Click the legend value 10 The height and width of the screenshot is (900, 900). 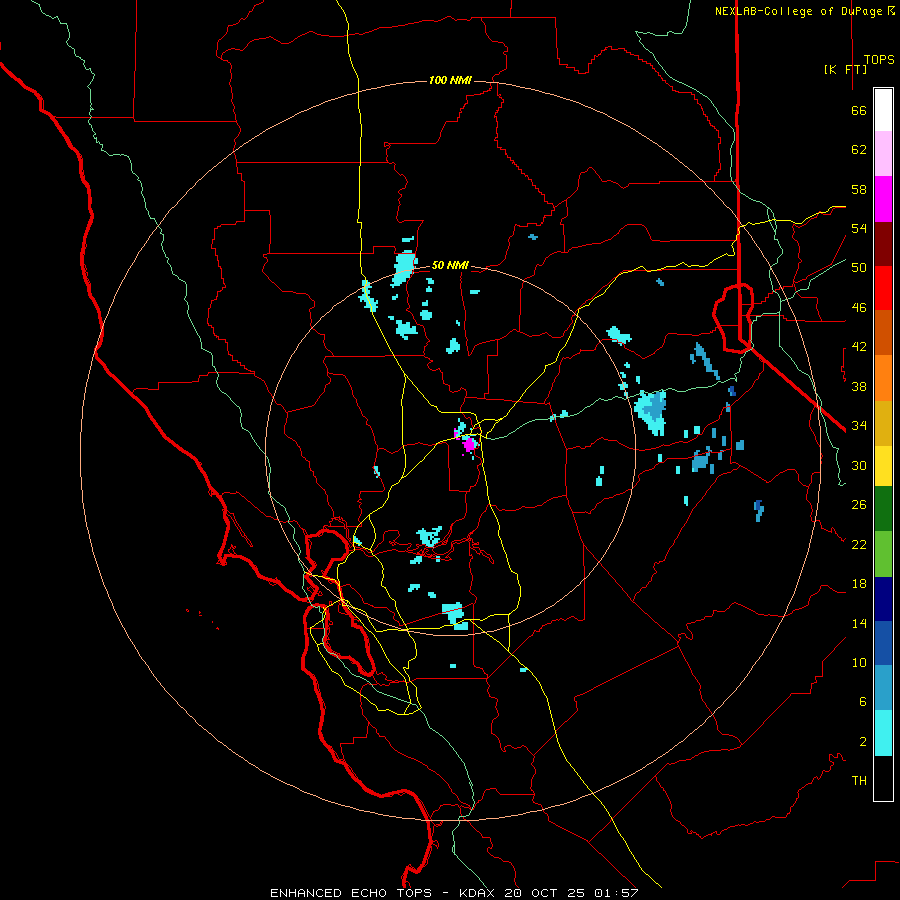coord(859,663)
